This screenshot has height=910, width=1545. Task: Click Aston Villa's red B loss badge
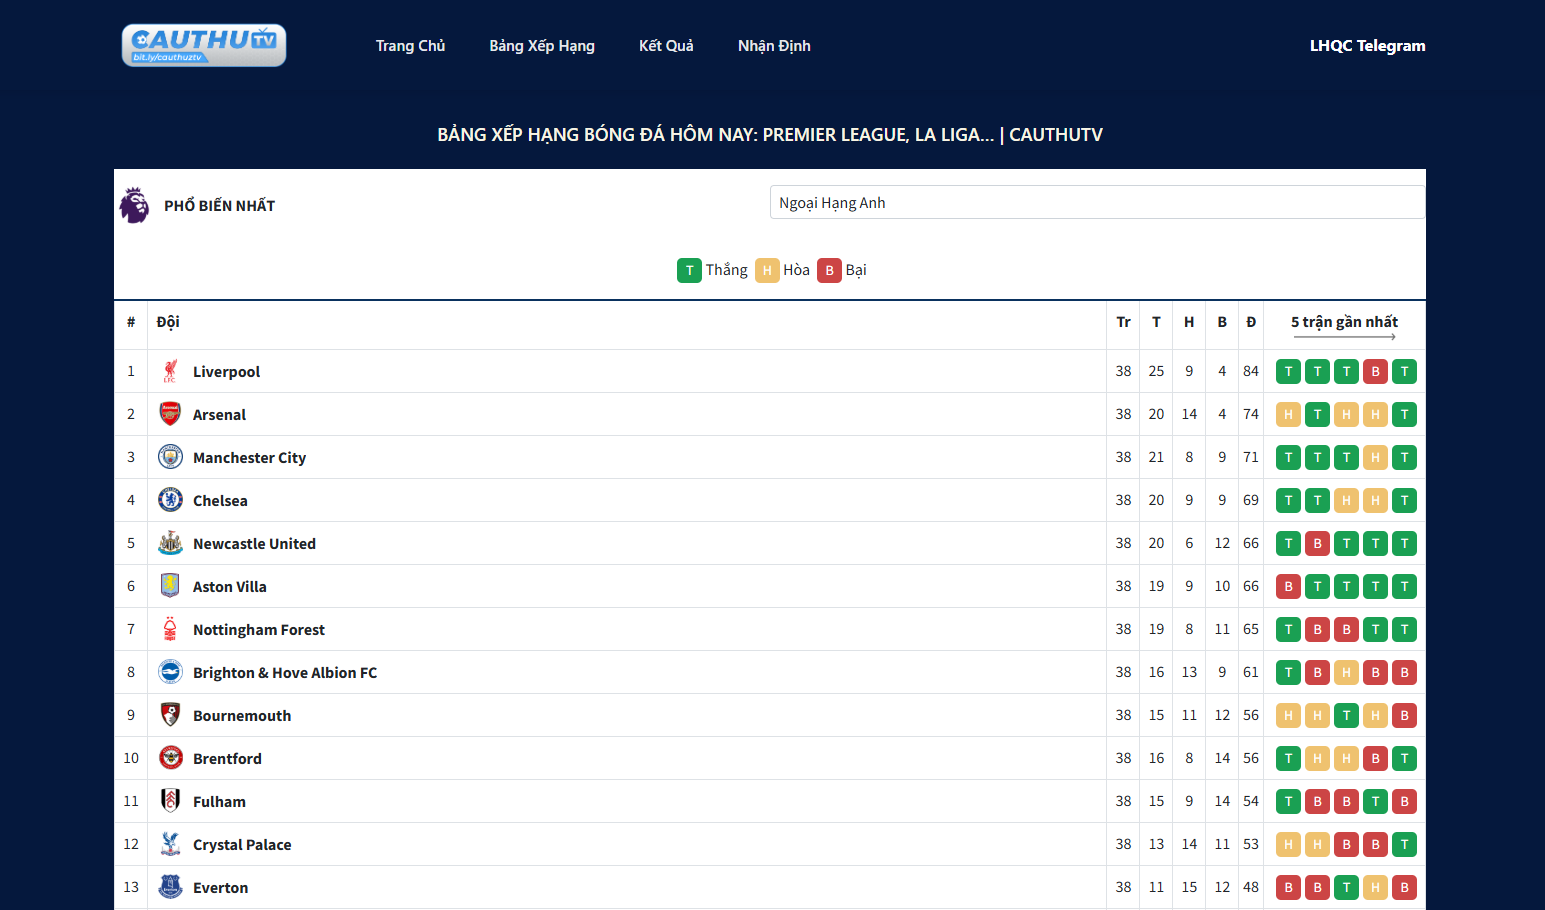pyautogui.click(x=1288, y=587)
